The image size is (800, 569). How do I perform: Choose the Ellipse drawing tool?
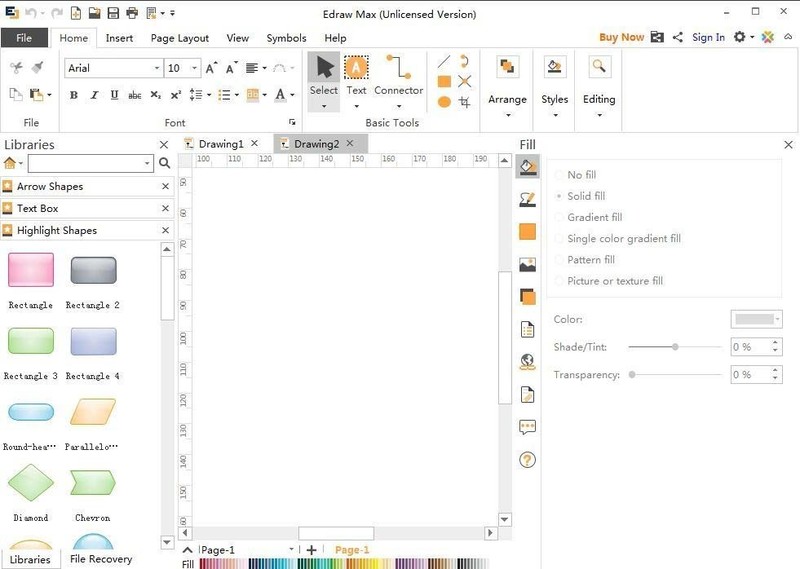coord(444,102)
